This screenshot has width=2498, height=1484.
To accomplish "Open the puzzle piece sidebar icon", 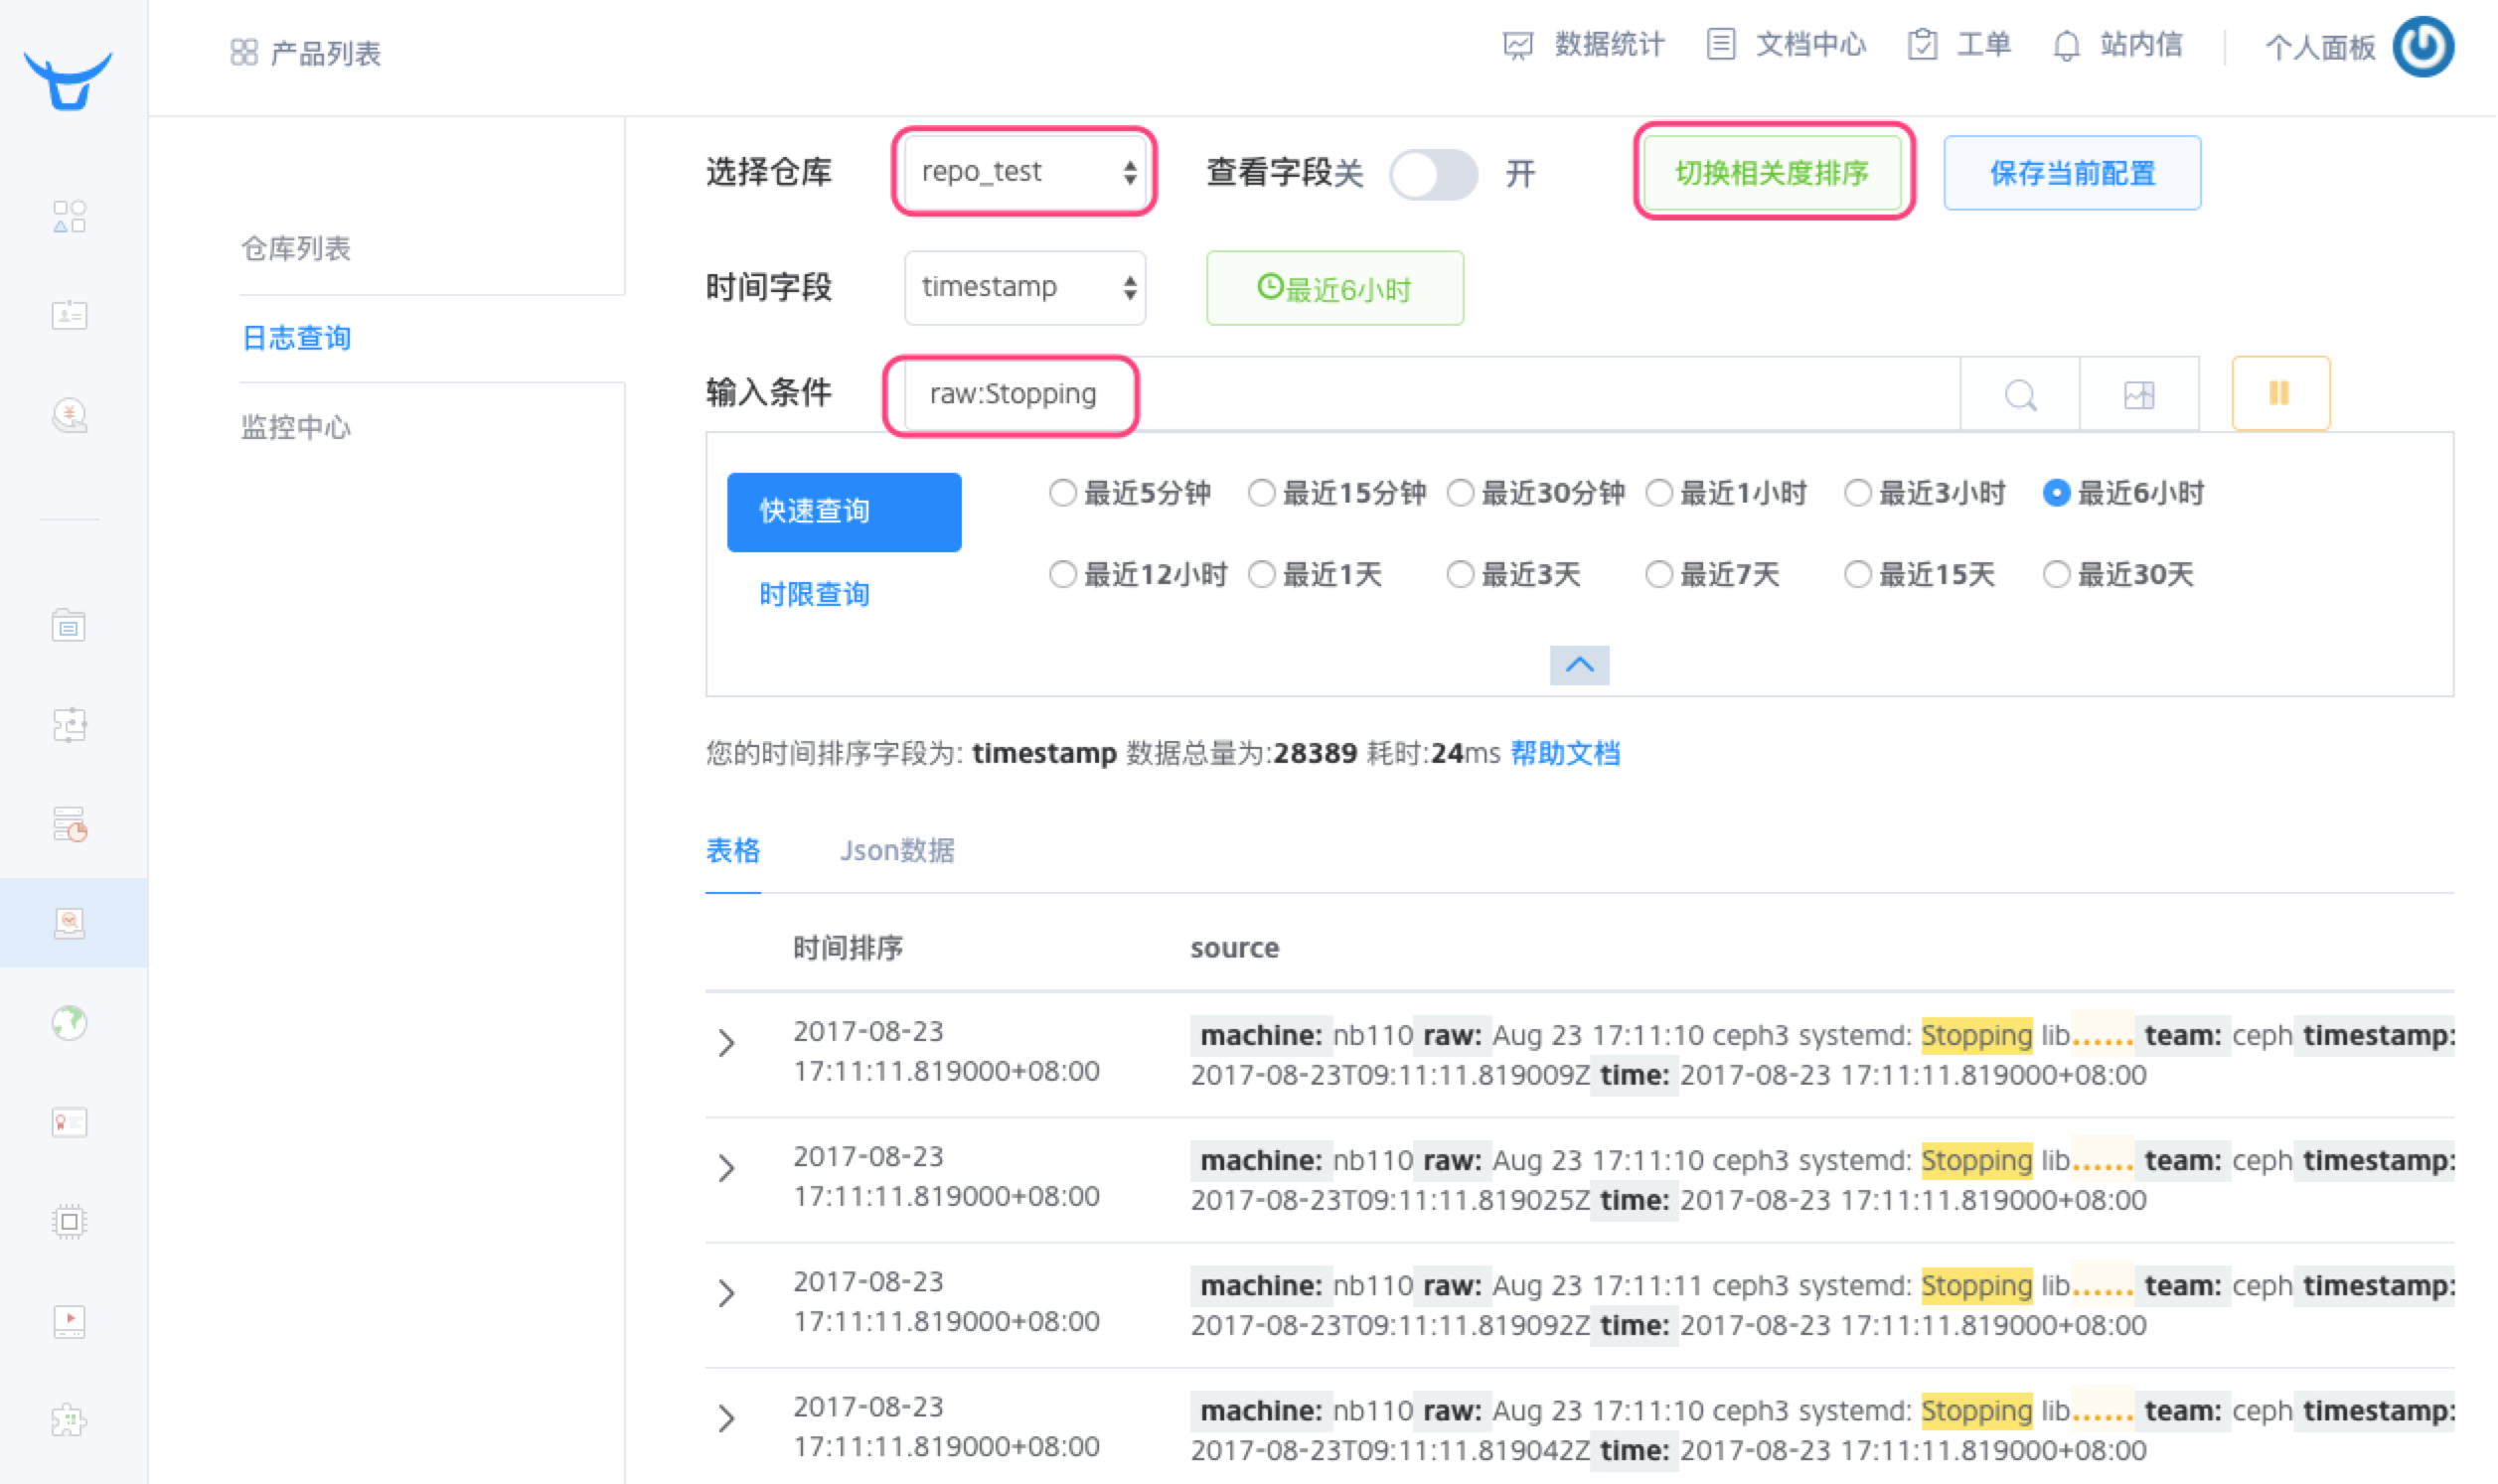I will 69,1419.
